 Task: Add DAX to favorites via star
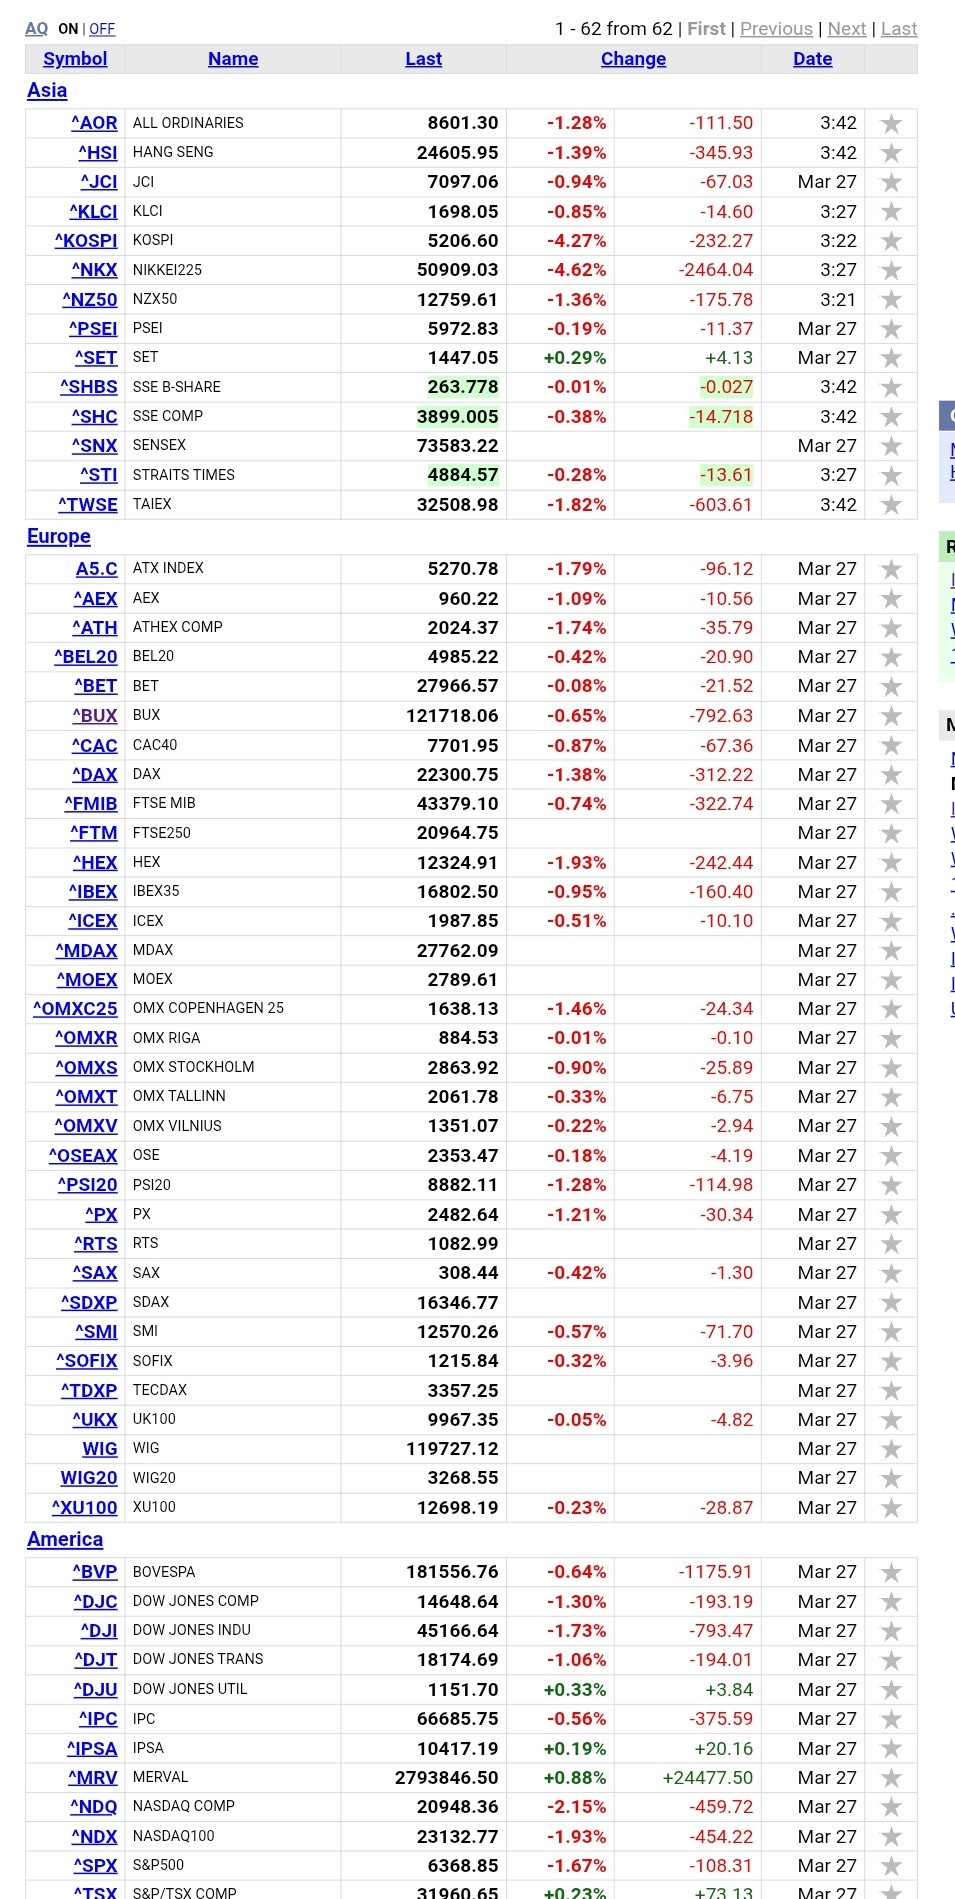tap(890, 775)
